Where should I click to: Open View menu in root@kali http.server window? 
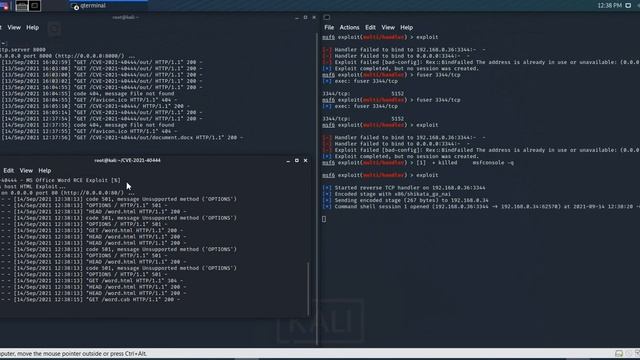click(14, 28)
